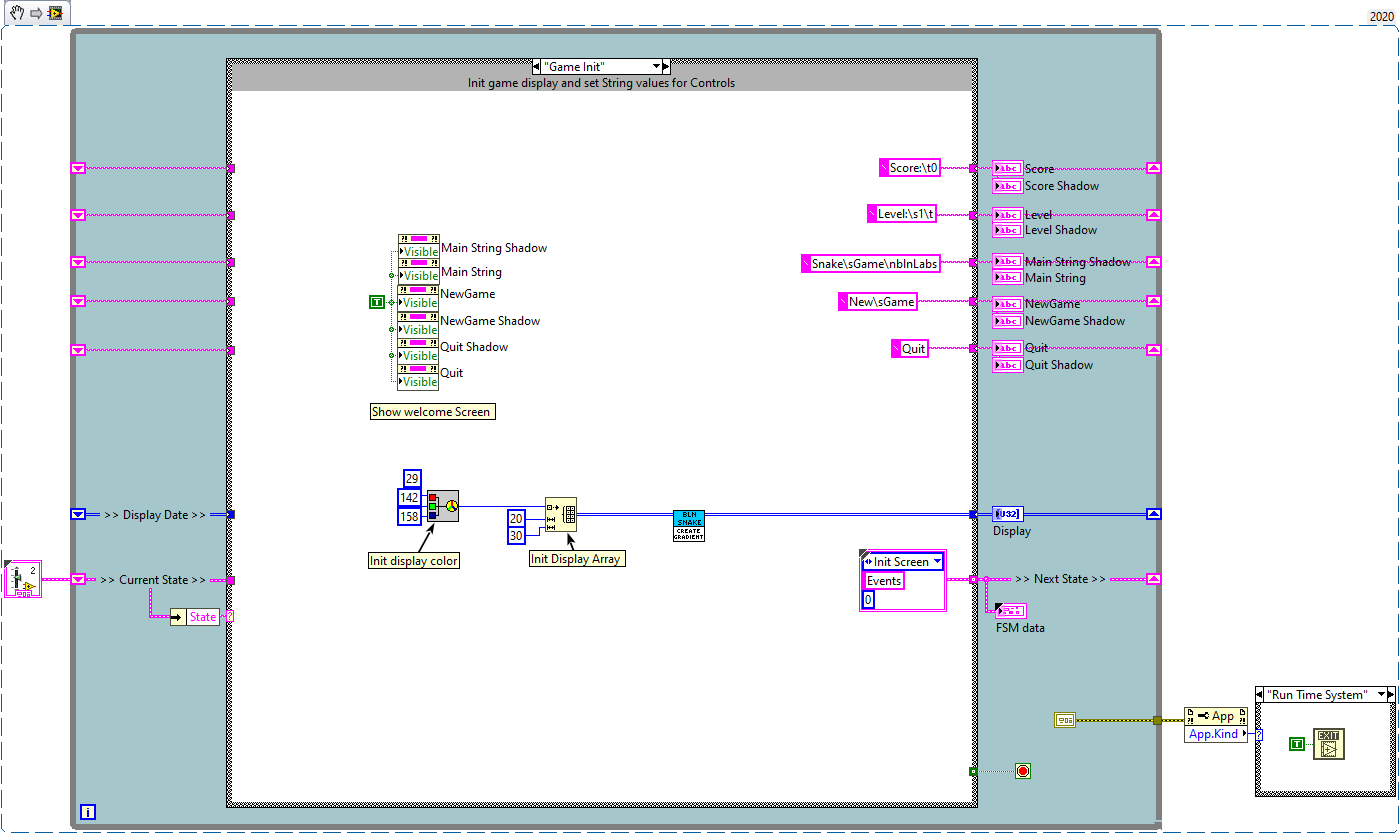Toggle the True constant wired to Visible nodes
Screen dimensions: 1400x834
coord(377,302)
